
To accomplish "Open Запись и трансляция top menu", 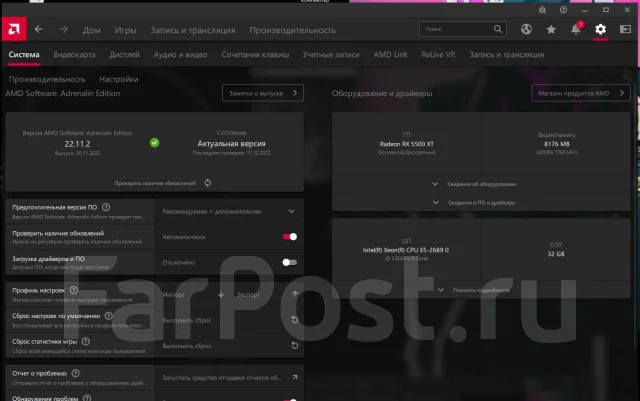I will pos(193,30).
